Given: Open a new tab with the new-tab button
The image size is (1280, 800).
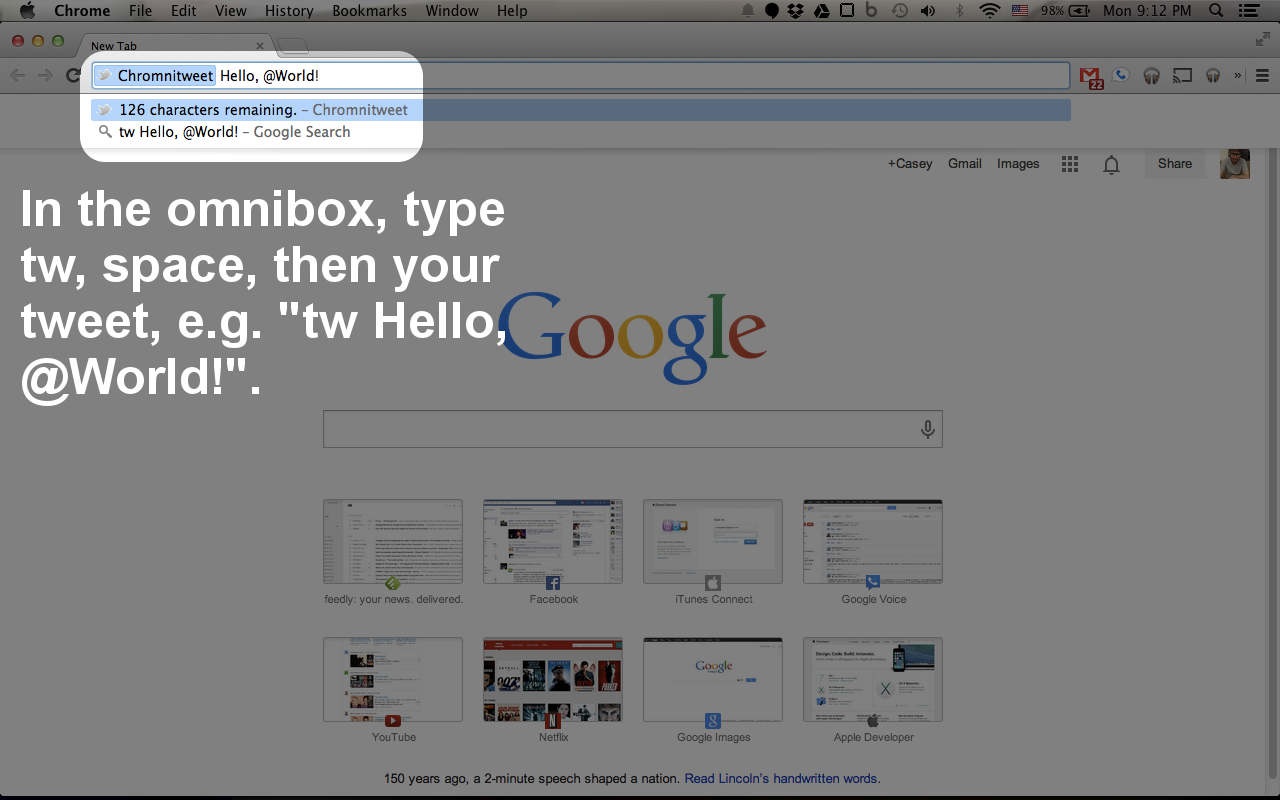Looking at the screenshot, I should click(293, 46).
